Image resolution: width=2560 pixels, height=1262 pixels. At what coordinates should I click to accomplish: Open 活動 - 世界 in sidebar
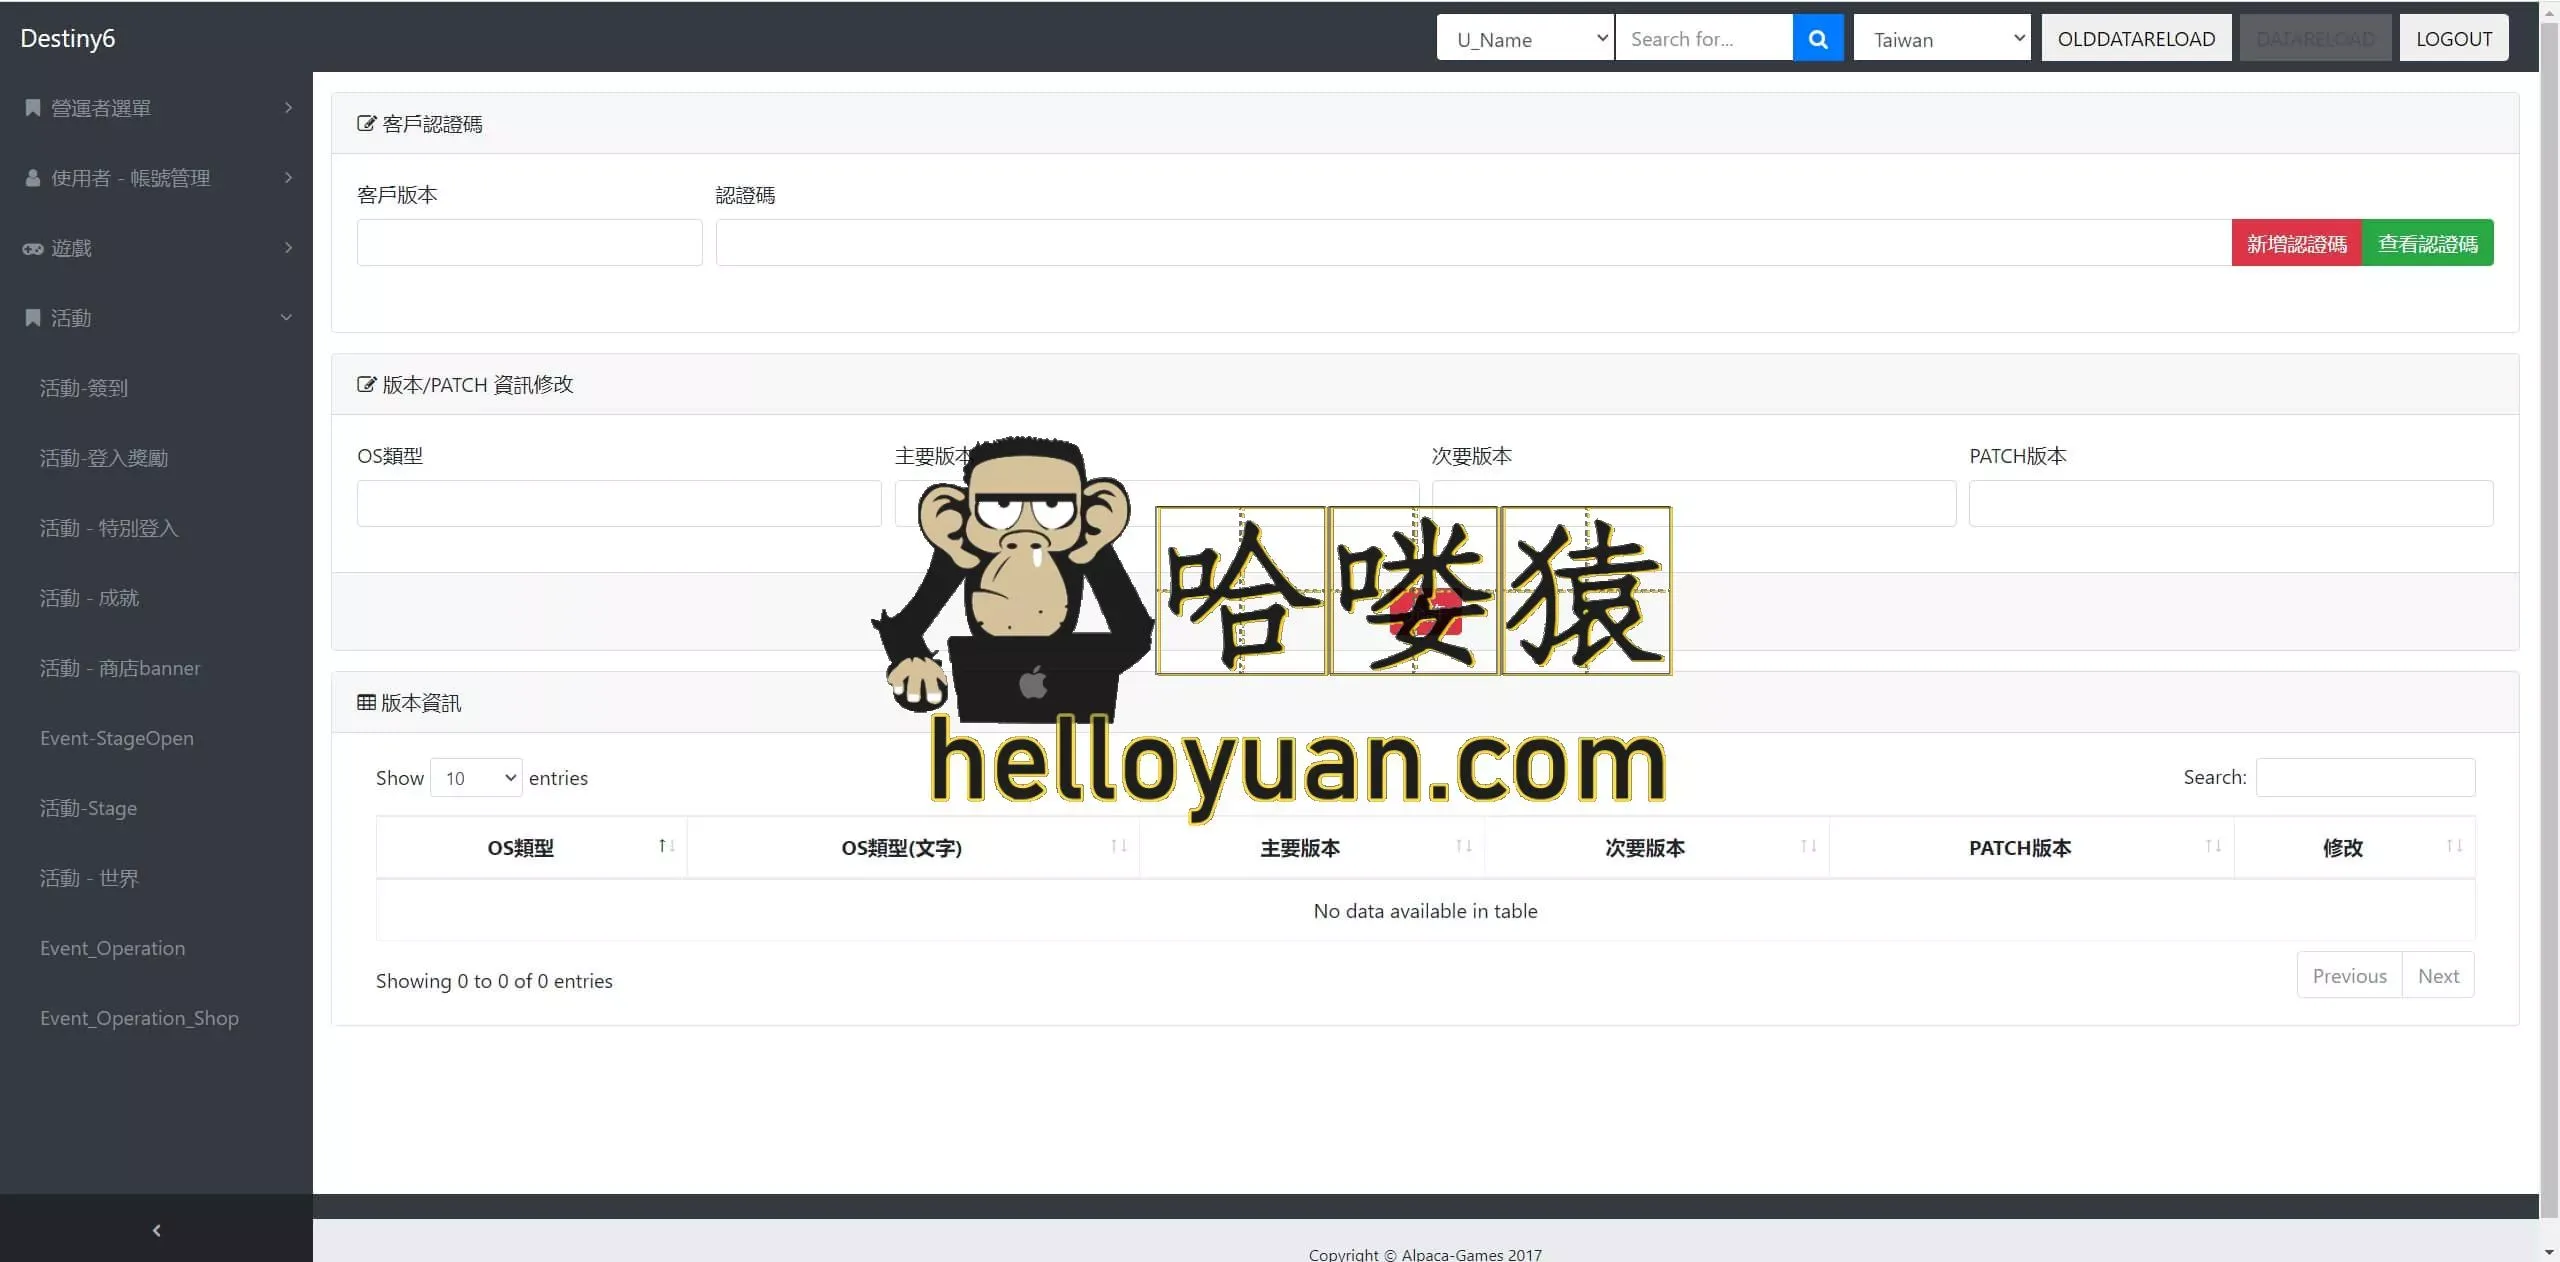point(89,878)
